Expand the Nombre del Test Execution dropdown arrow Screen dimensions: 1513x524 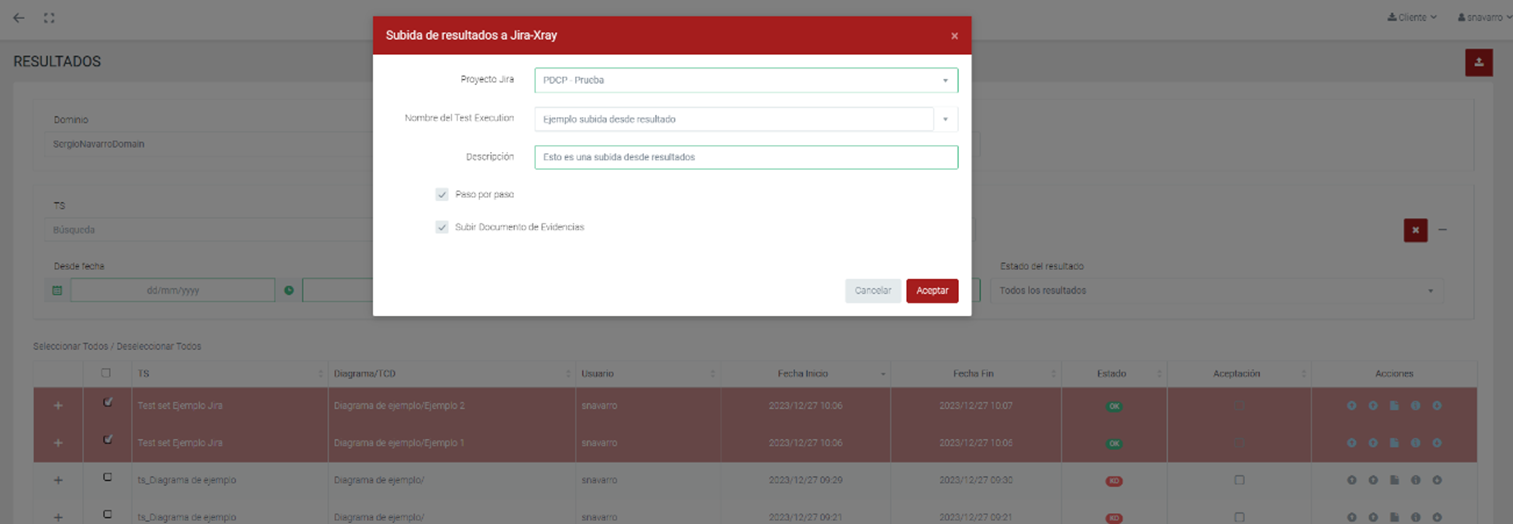tap(945, 120)
